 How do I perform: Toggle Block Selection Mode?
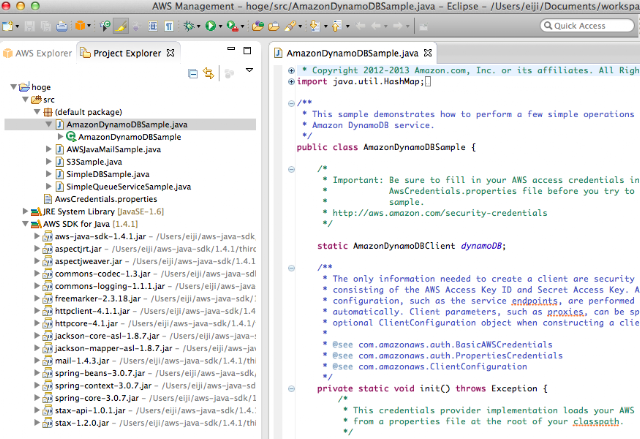point(153,27)
